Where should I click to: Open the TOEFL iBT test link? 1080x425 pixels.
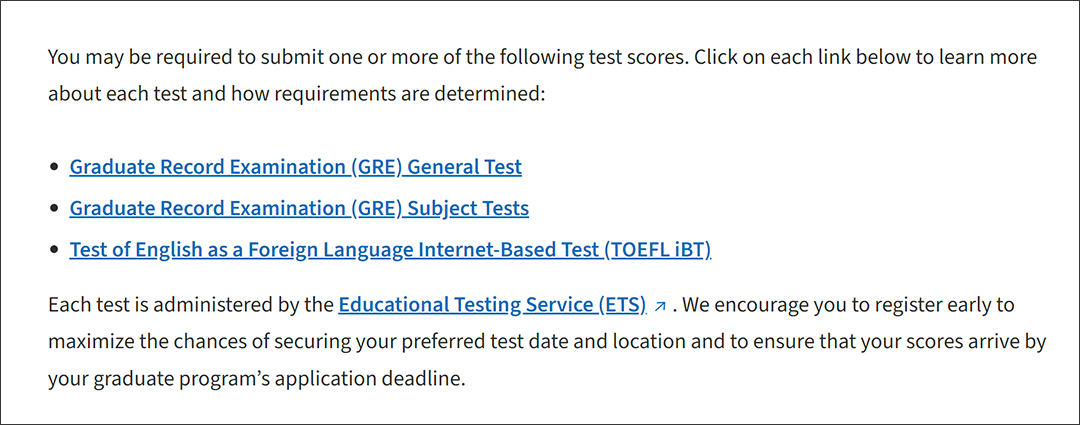click(390, 250)
